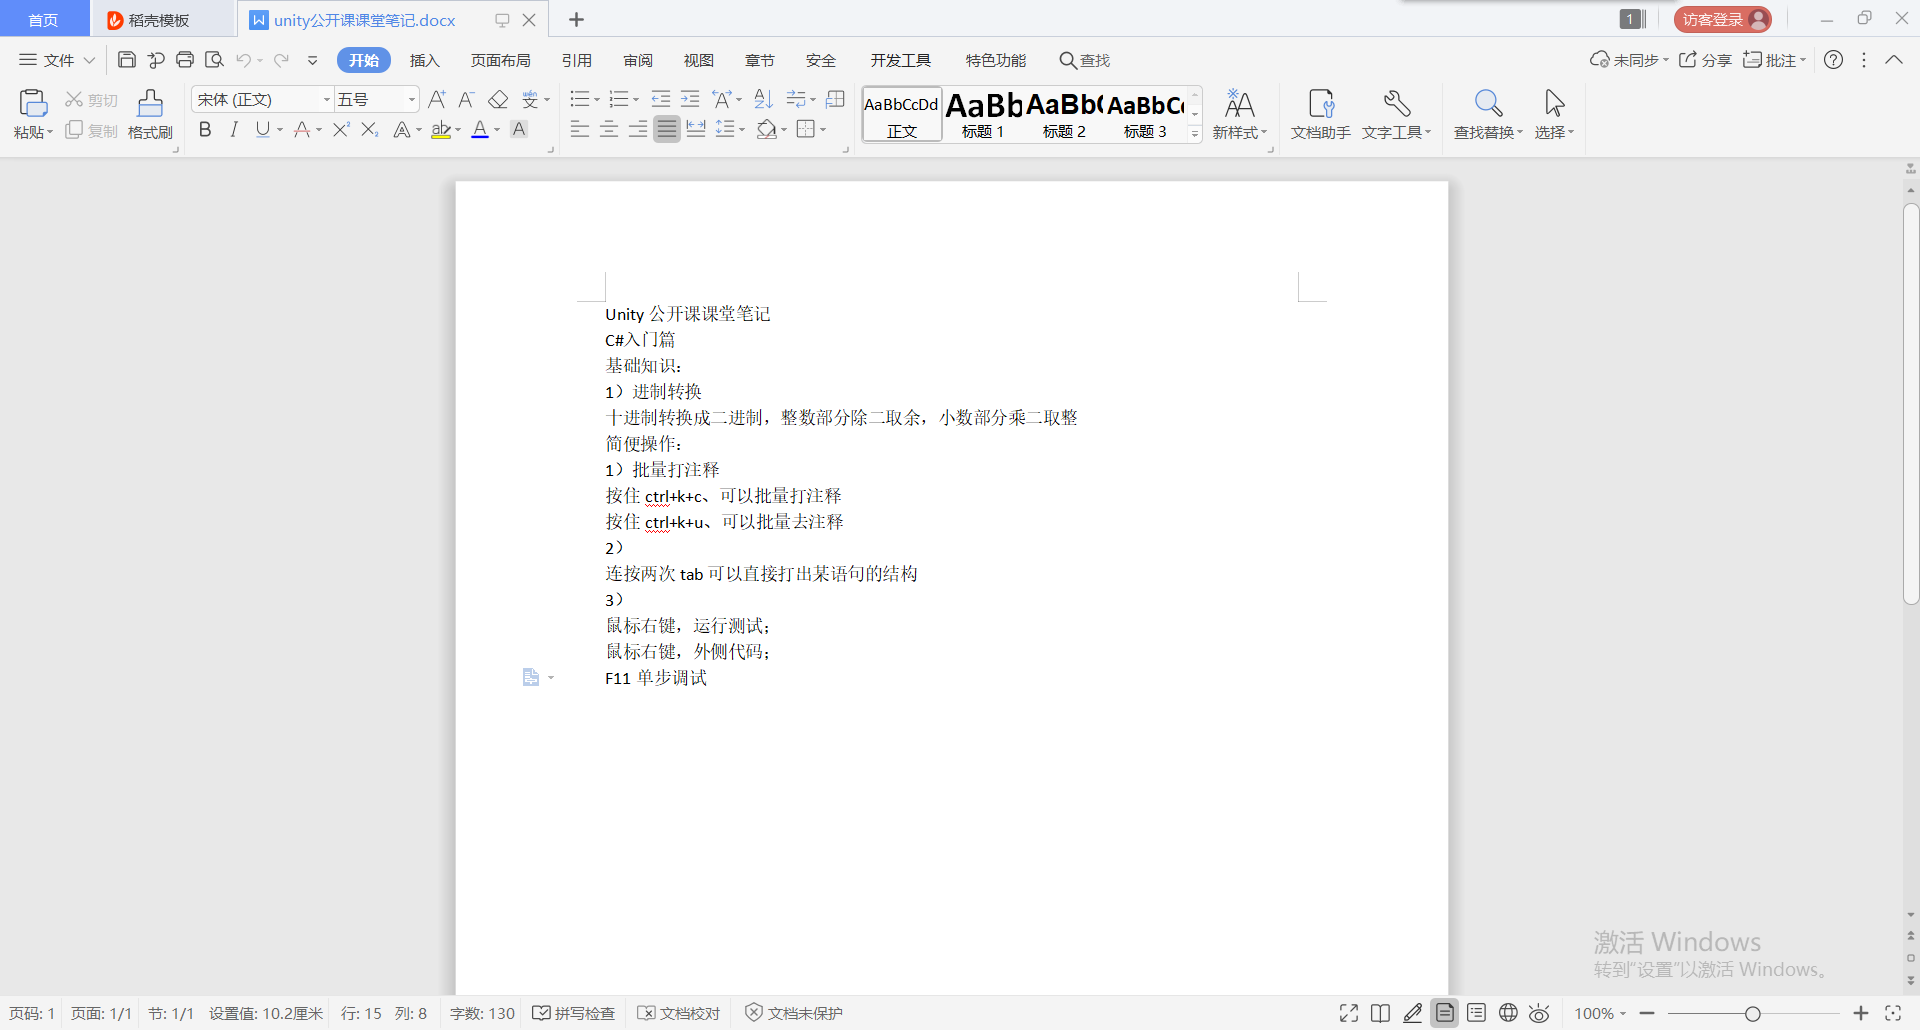1920x1030 pixels.
Task: Toggle underline formatting
Action: (262, 129)
